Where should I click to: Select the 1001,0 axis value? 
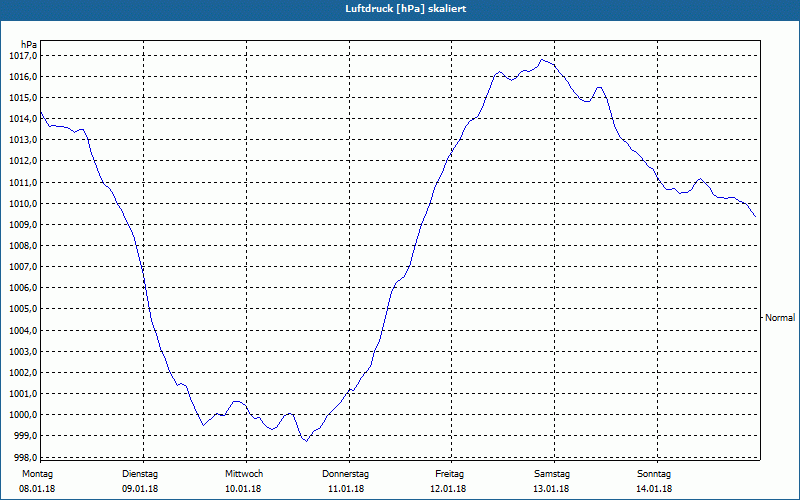(x=23, y=394)
